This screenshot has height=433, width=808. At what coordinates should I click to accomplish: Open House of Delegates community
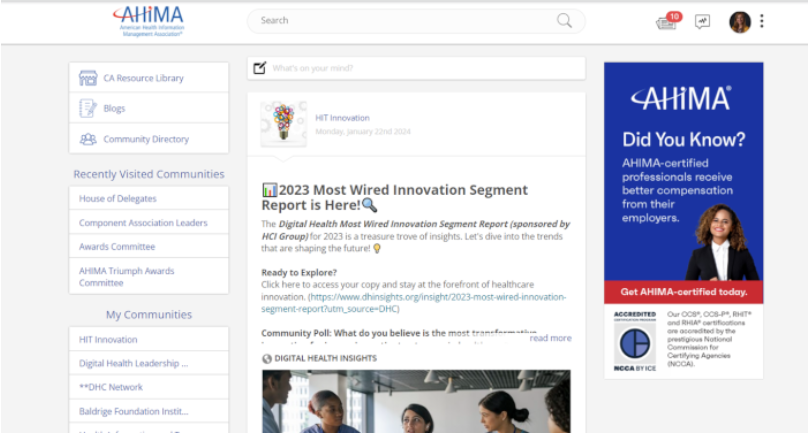click(118, 198)
